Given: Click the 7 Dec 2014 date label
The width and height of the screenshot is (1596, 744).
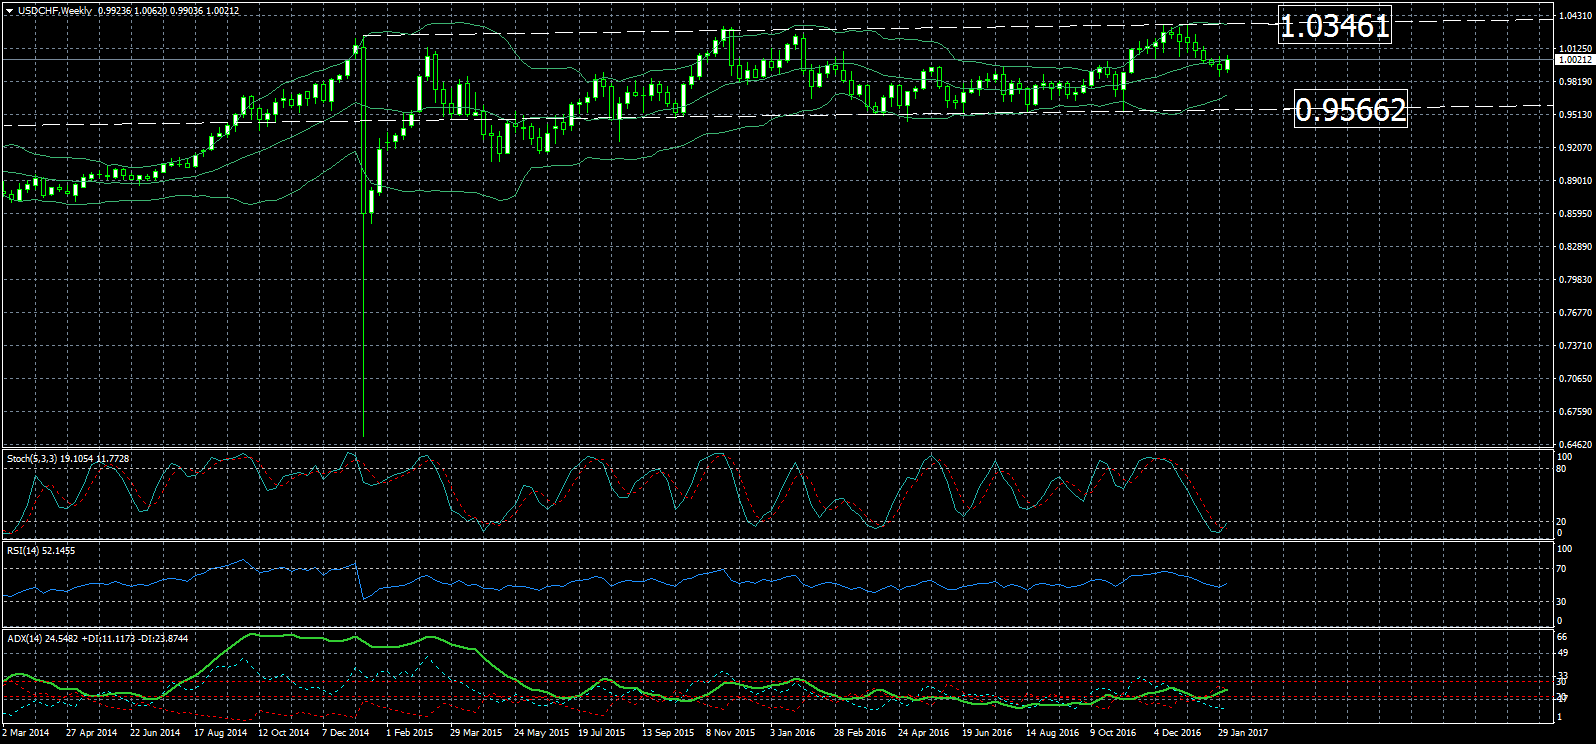Looking at the screenshot, I should pos(345,733).
